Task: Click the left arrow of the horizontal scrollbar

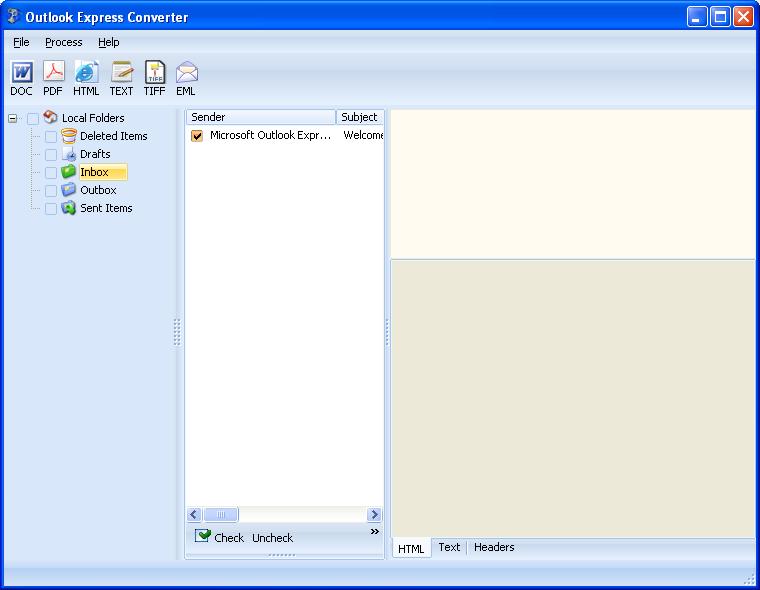Action: pyautogui.click(x=194, y=514)
